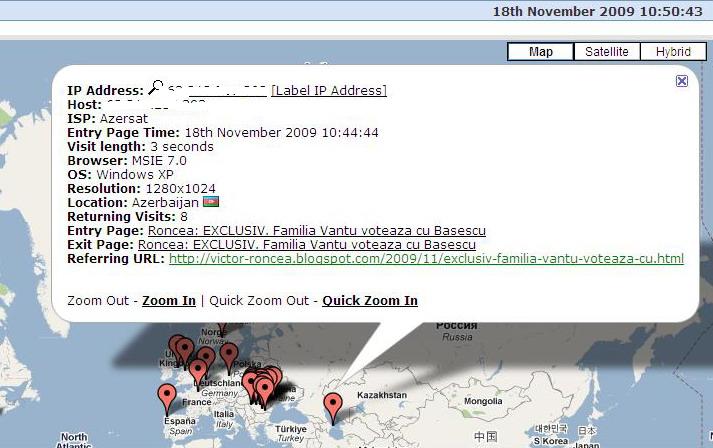Click the header date 18th November 2009
Viewport: 713px width, 448px height.
pyautogui.click(x=563, y=11)
